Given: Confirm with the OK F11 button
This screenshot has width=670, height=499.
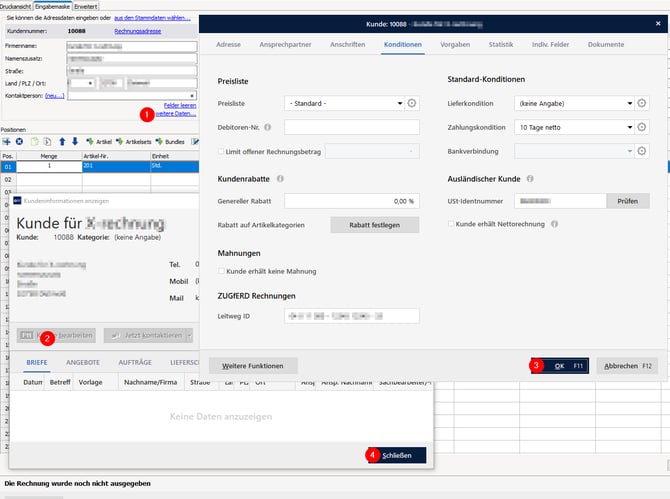Looking at the screenshot, I should pyautogui.click(x=560, y=366).
